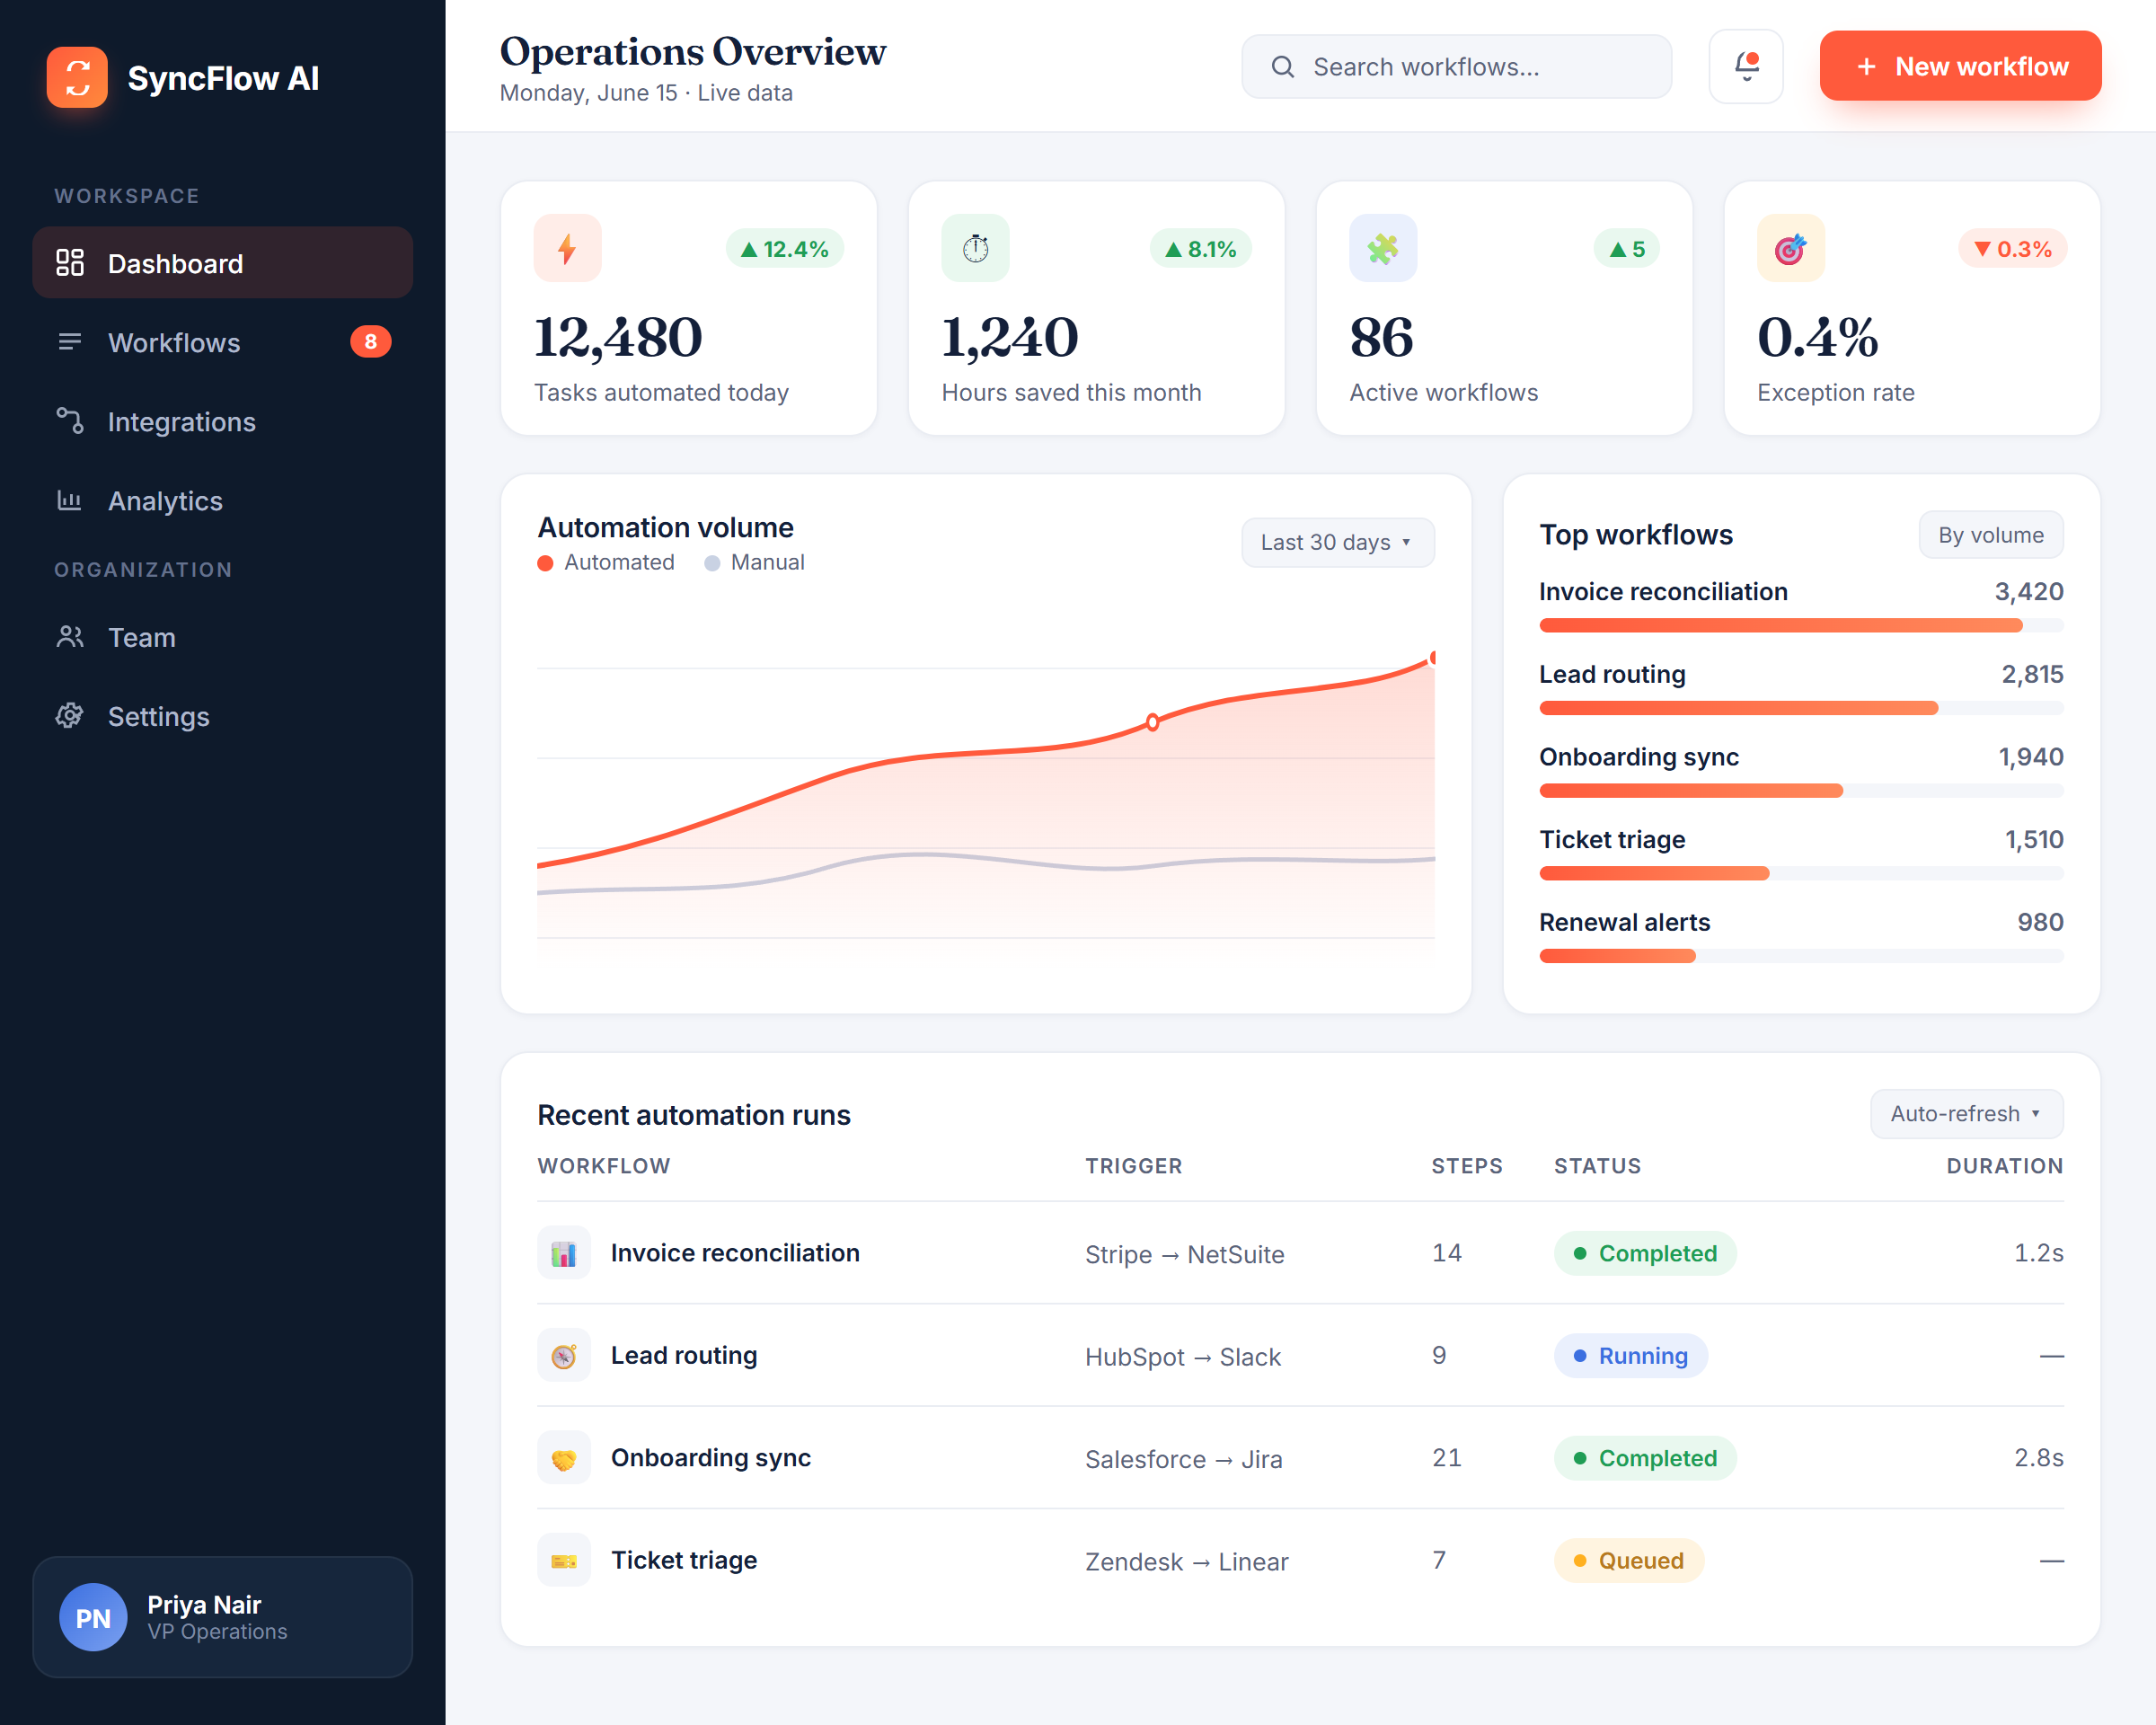Click the Salesforce → Jira trigger cell
The image size is (2156, 1725).
click(1183, 1459)
